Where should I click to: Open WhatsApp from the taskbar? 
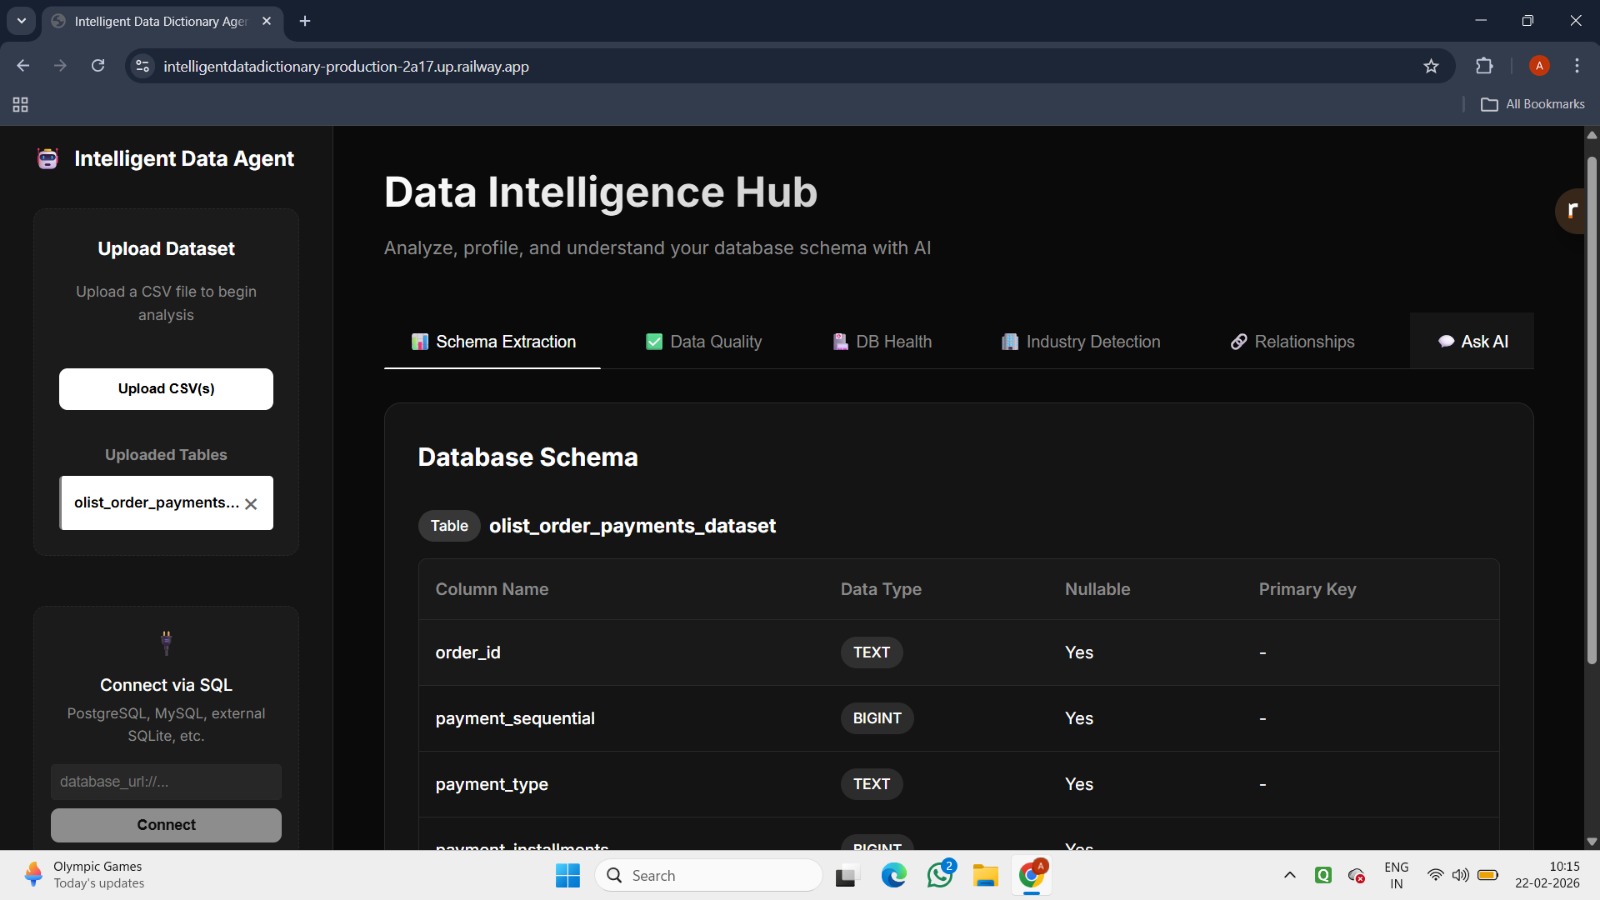(x=940, y=875)
